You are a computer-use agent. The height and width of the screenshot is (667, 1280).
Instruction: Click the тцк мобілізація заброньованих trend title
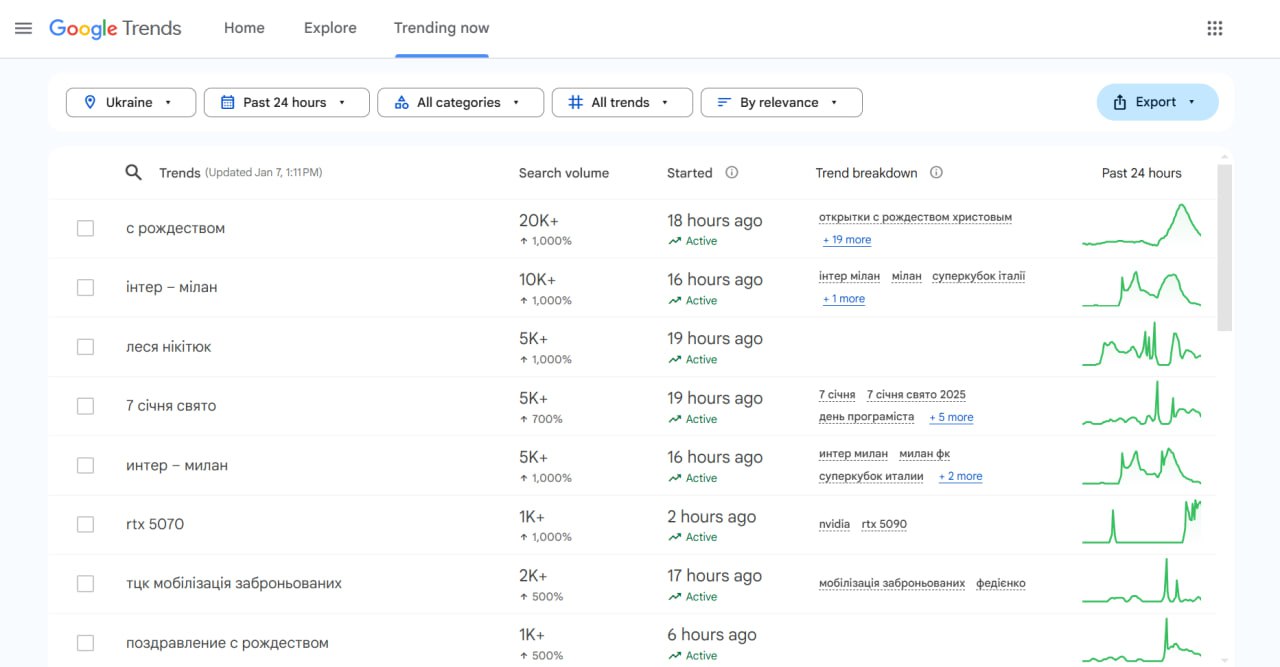tap(234, 583)
